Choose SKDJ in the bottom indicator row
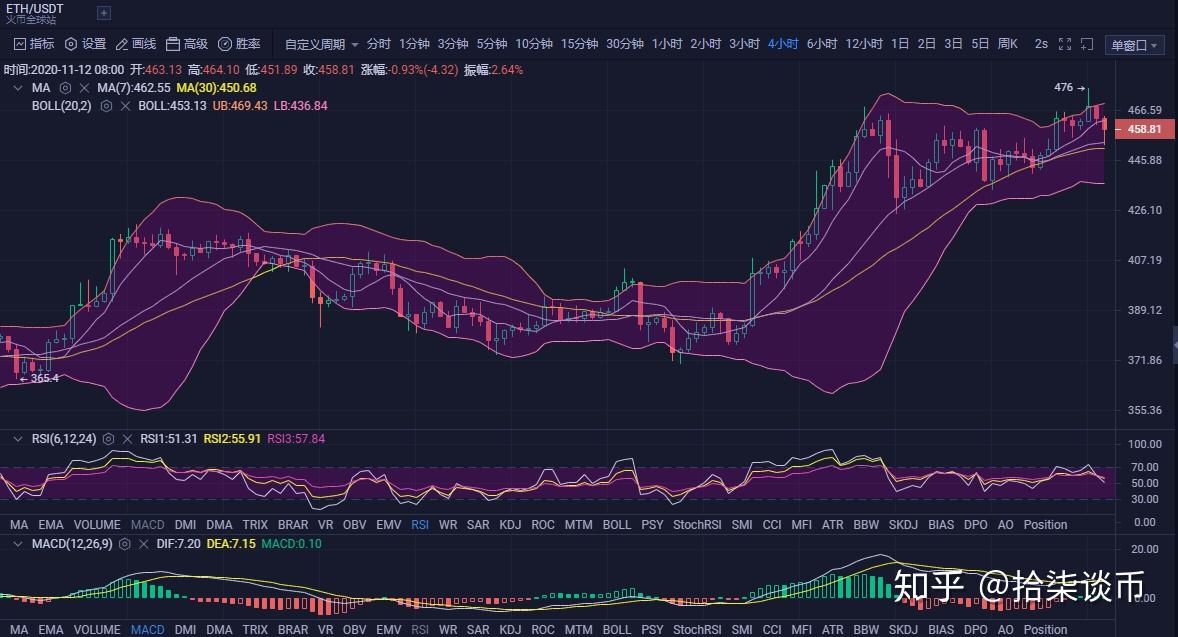Image resolution: width=1178 pixels, height=637 pixels. tap(903, 629)
